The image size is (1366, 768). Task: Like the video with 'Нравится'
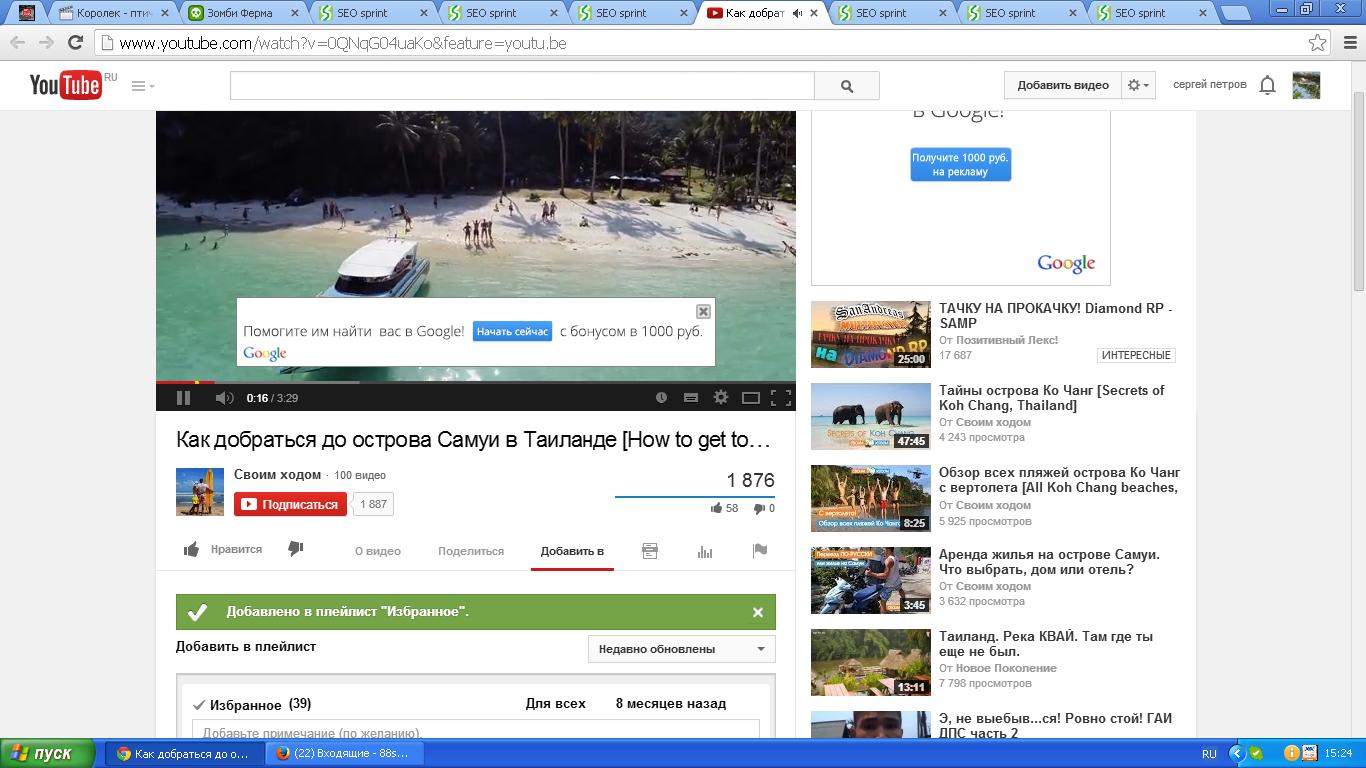[x=223, y=549]
